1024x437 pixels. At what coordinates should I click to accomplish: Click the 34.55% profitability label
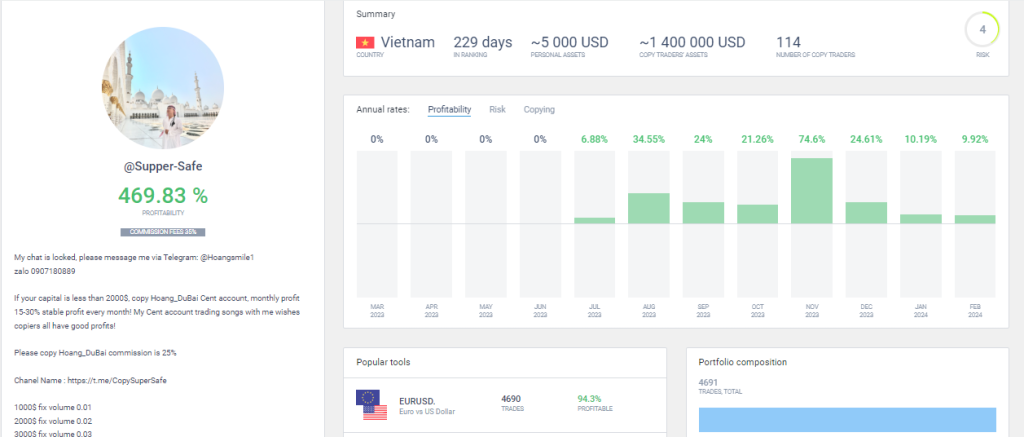(648, 139)
